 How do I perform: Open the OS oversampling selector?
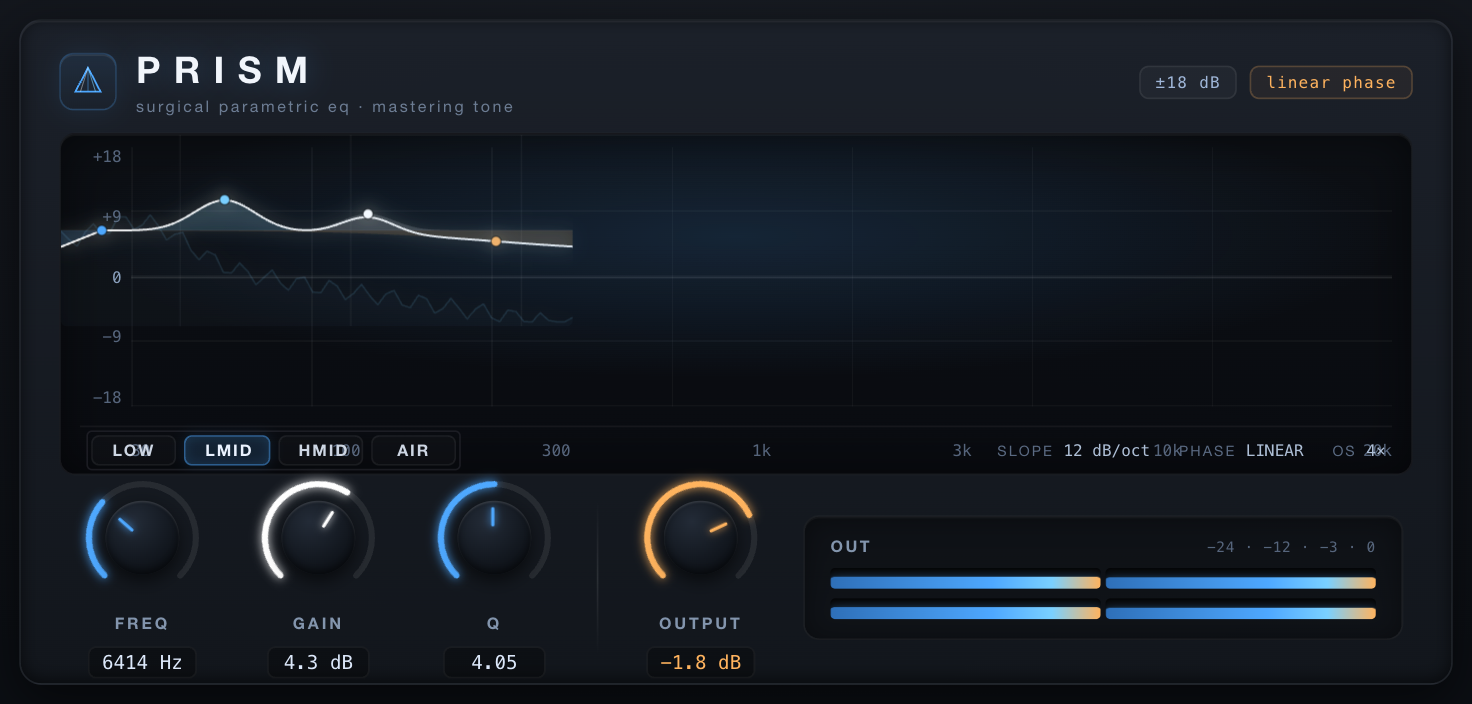click(1360, 451)
